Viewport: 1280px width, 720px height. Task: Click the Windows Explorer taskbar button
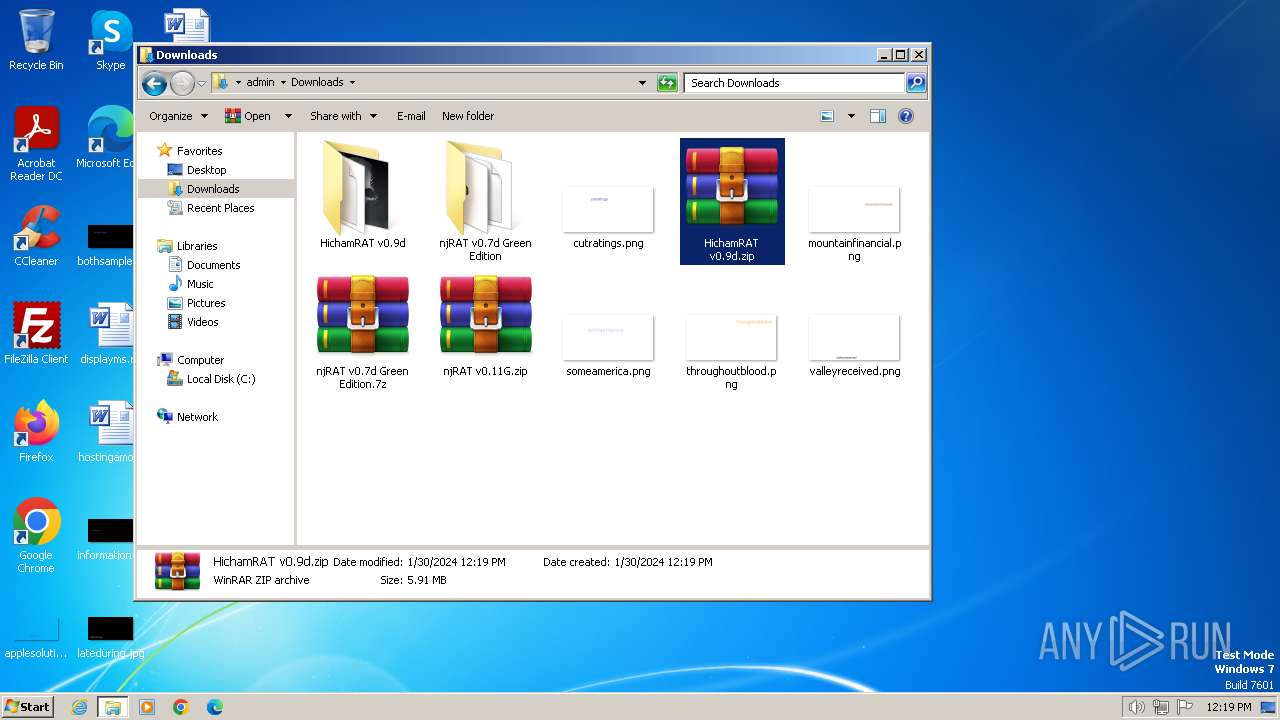[x=112, y=707]
